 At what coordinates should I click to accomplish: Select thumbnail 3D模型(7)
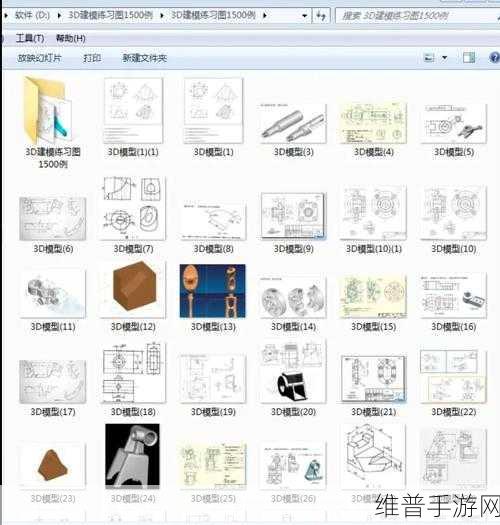(x=133, y=208)
